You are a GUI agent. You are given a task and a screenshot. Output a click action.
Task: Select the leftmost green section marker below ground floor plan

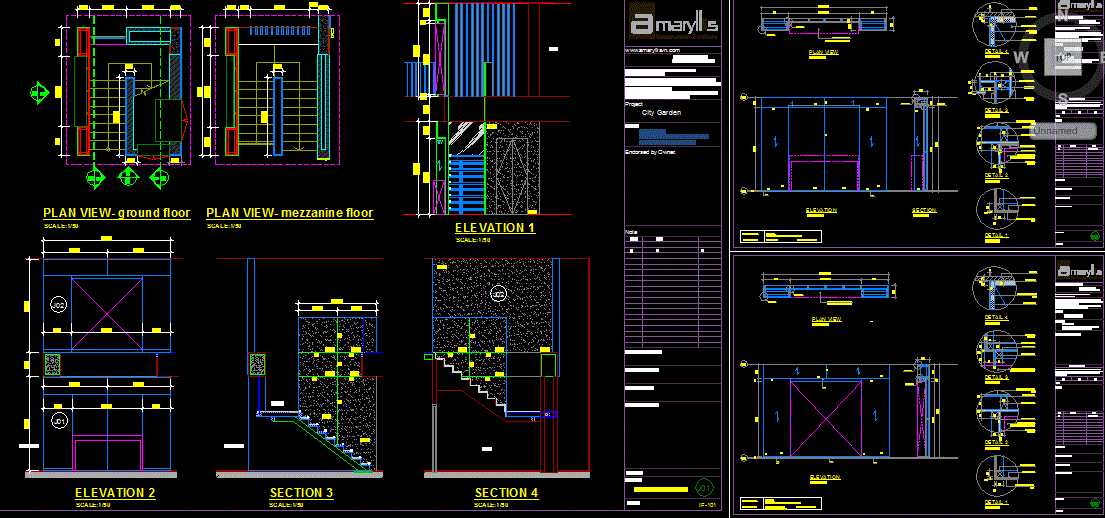95,178
